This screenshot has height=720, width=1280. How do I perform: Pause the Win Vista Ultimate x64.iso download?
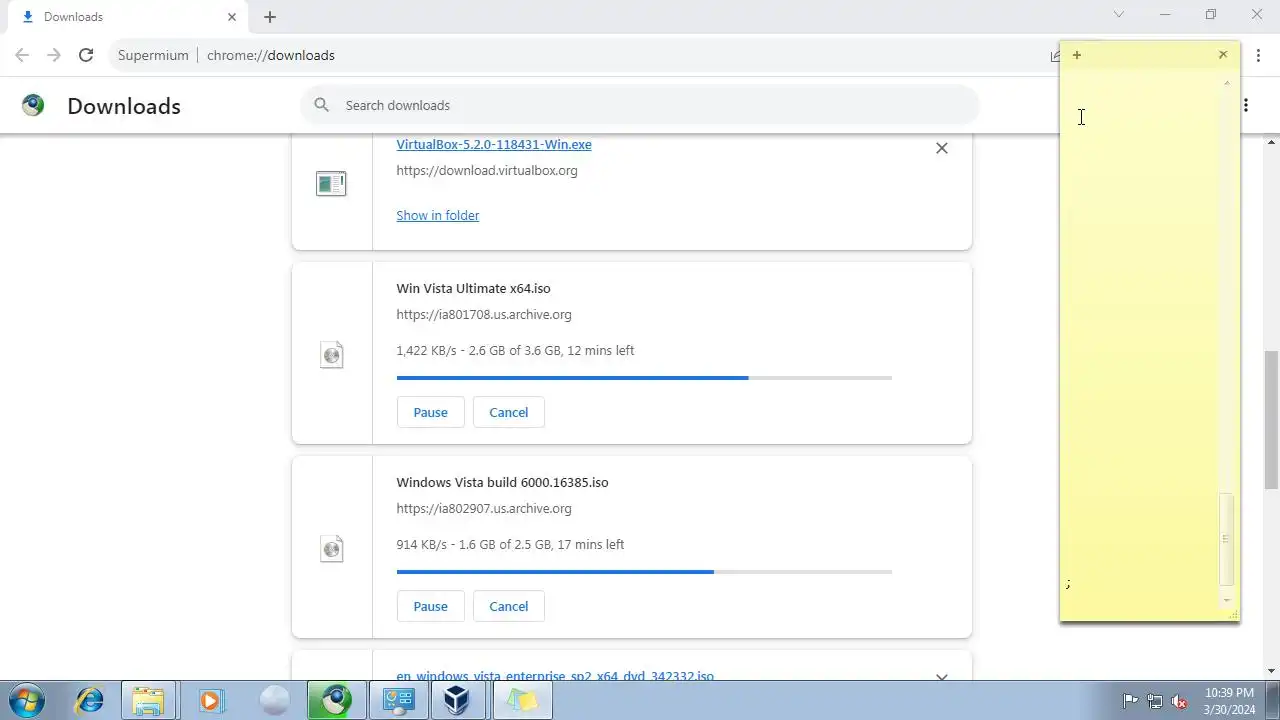(431, 412)
